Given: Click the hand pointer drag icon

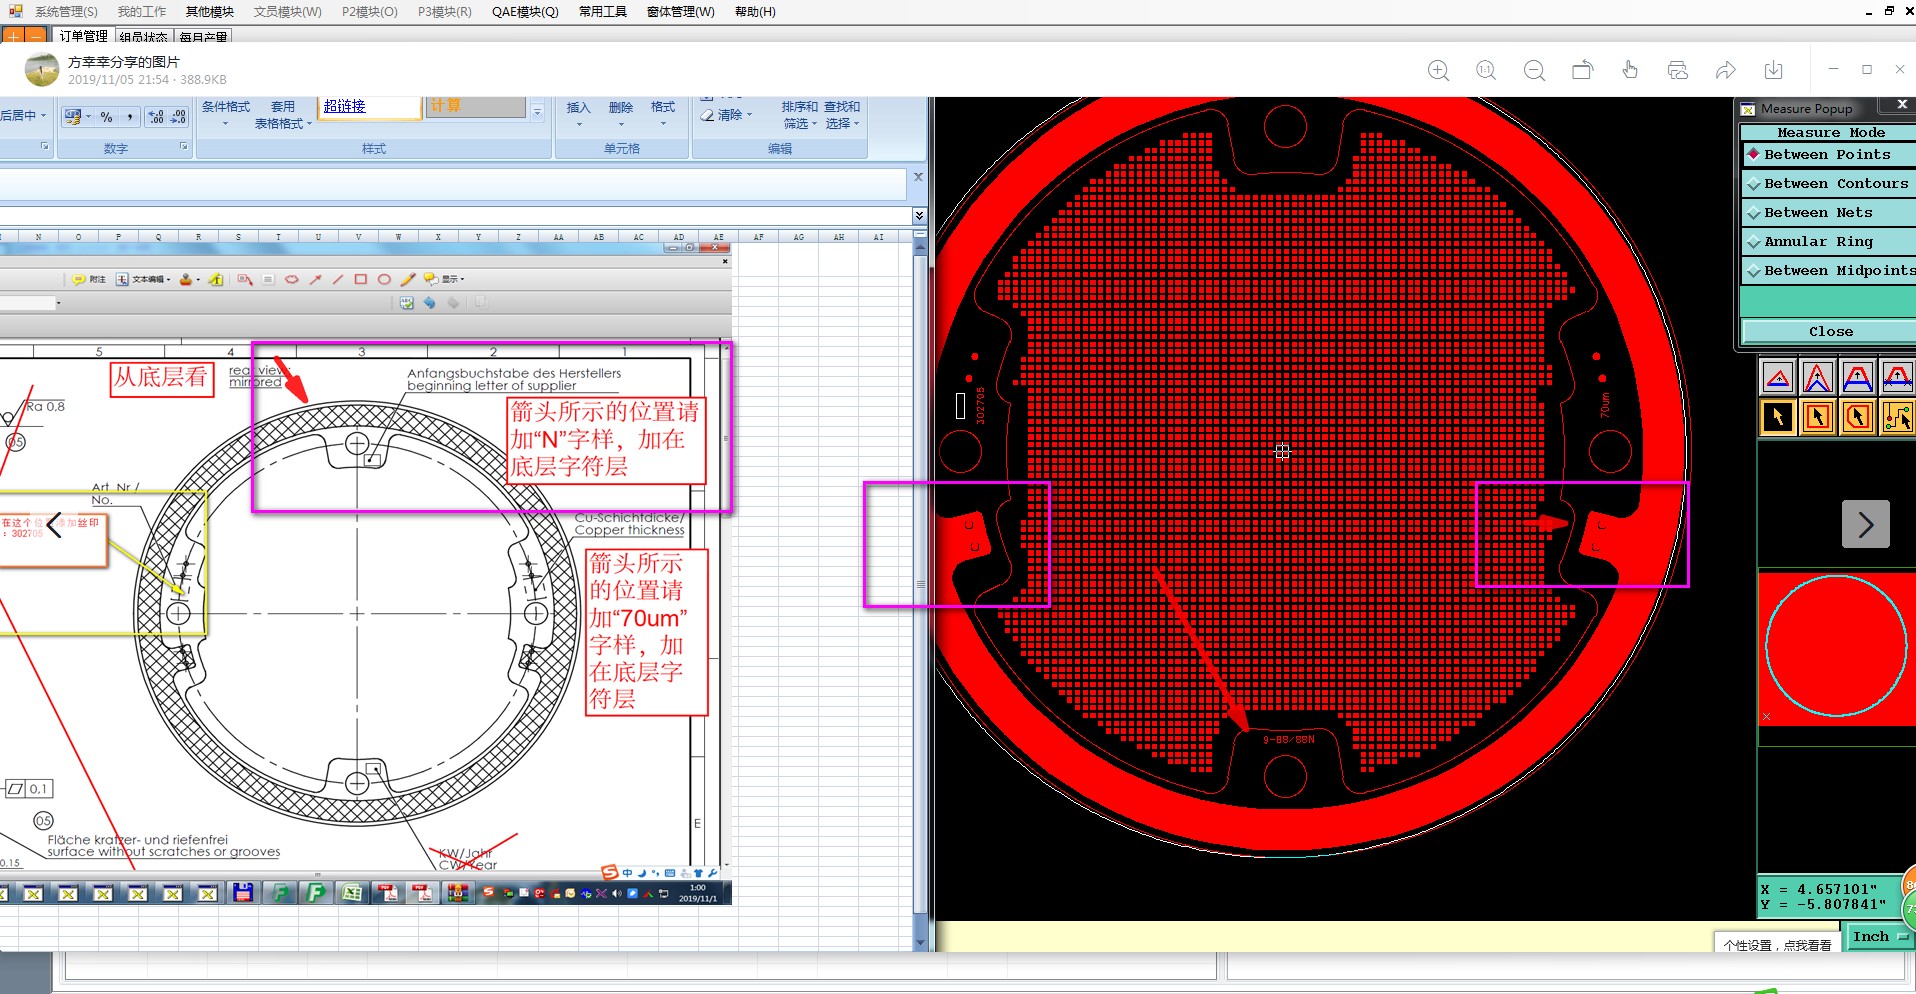Looking at the screenshot, I should [1630, 70].
